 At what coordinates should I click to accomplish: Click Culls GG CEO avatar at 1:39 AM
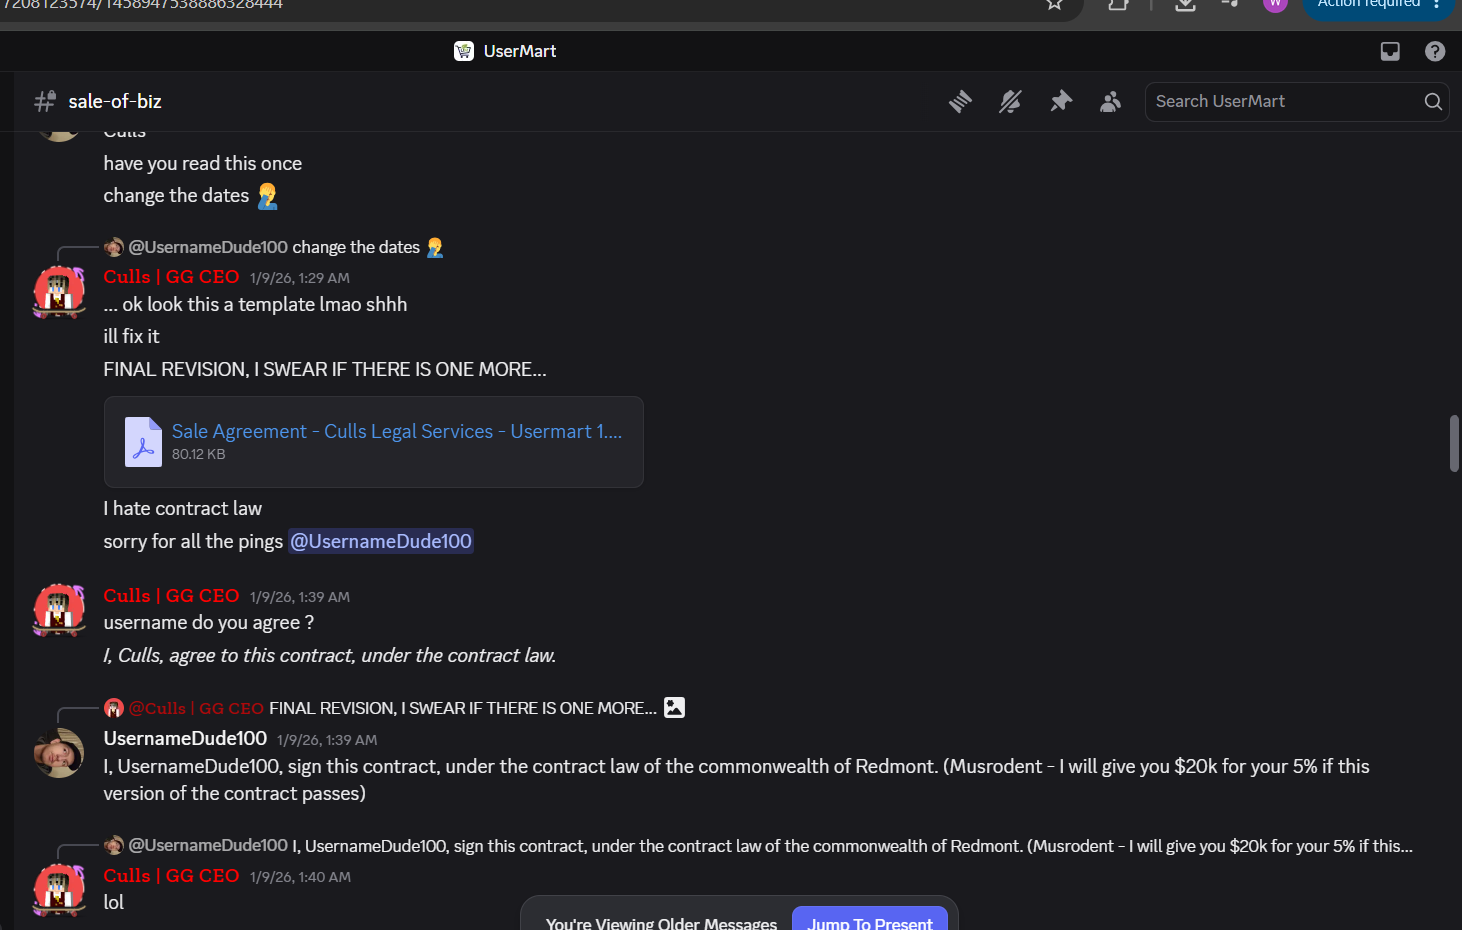pos(59,610)
